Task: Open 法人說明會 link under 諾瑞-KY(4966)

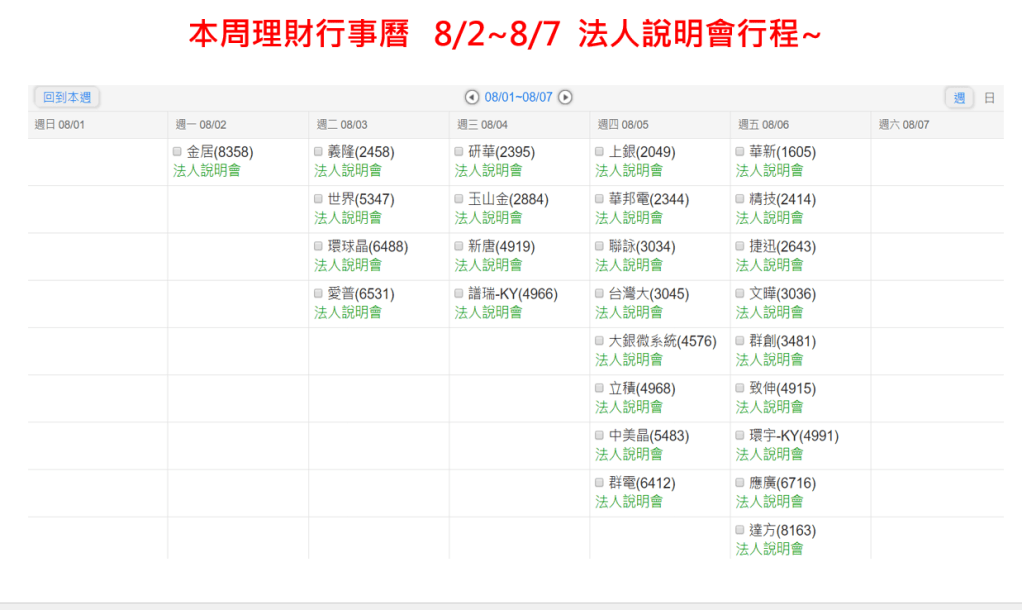Action: click(x=488, y=312)
